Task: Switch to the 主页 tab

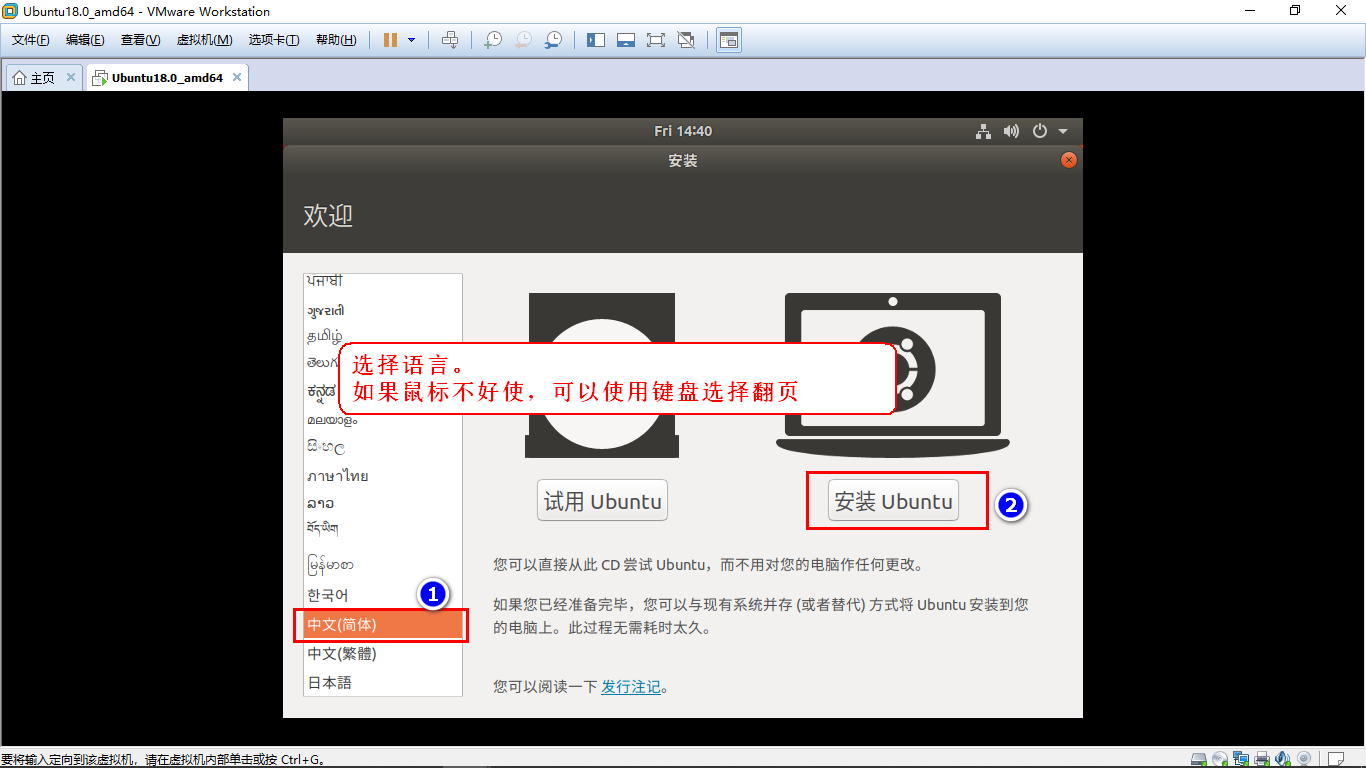Action: pyautogui.click(x=42, y=78)
